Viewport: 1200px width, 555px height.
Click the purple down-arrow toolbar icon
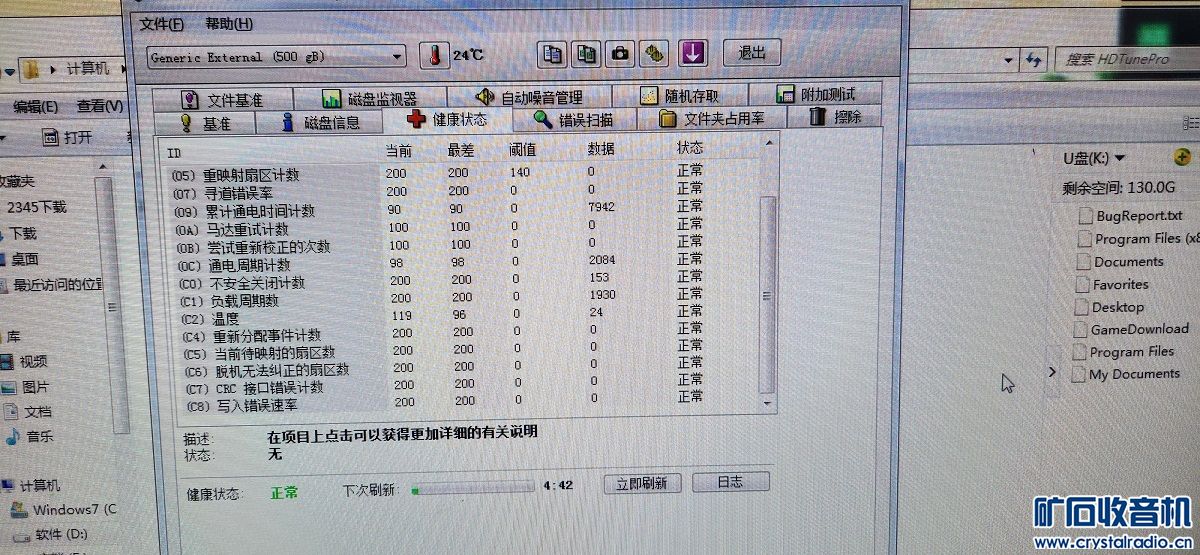tap(693, 53)
